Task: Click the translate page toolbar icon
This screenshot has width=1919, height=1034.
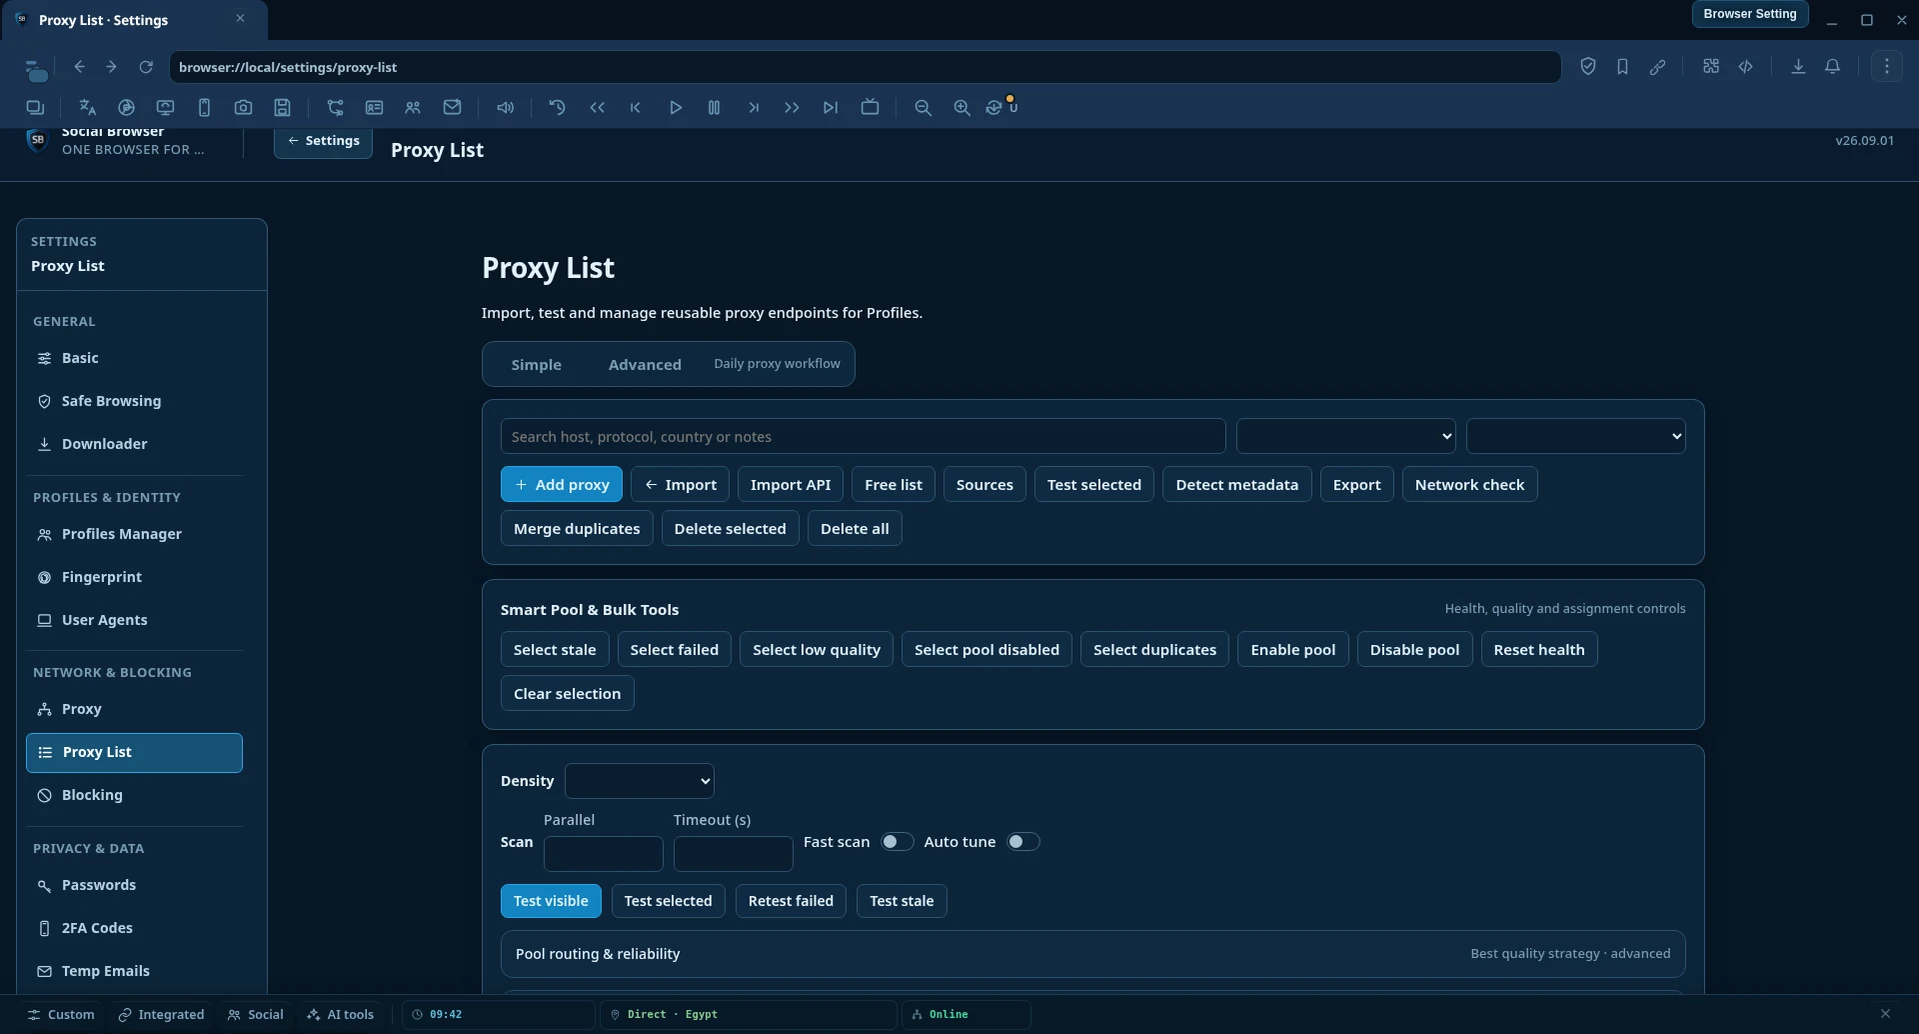Action: tap(88, 107)
